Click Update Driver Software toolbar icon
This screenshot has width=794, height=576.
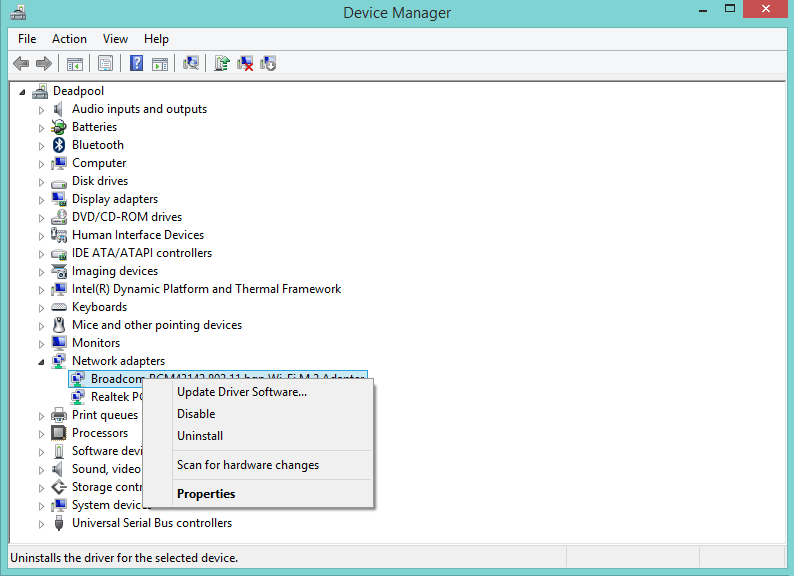221,63
